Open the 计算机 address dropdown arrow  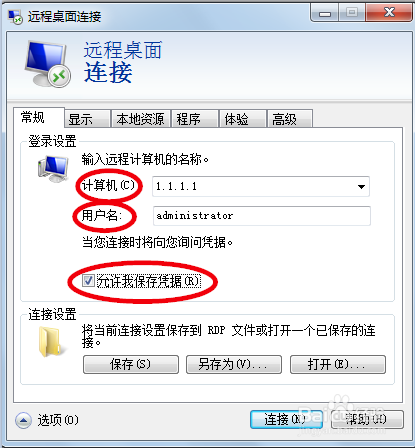coord(361,187)
